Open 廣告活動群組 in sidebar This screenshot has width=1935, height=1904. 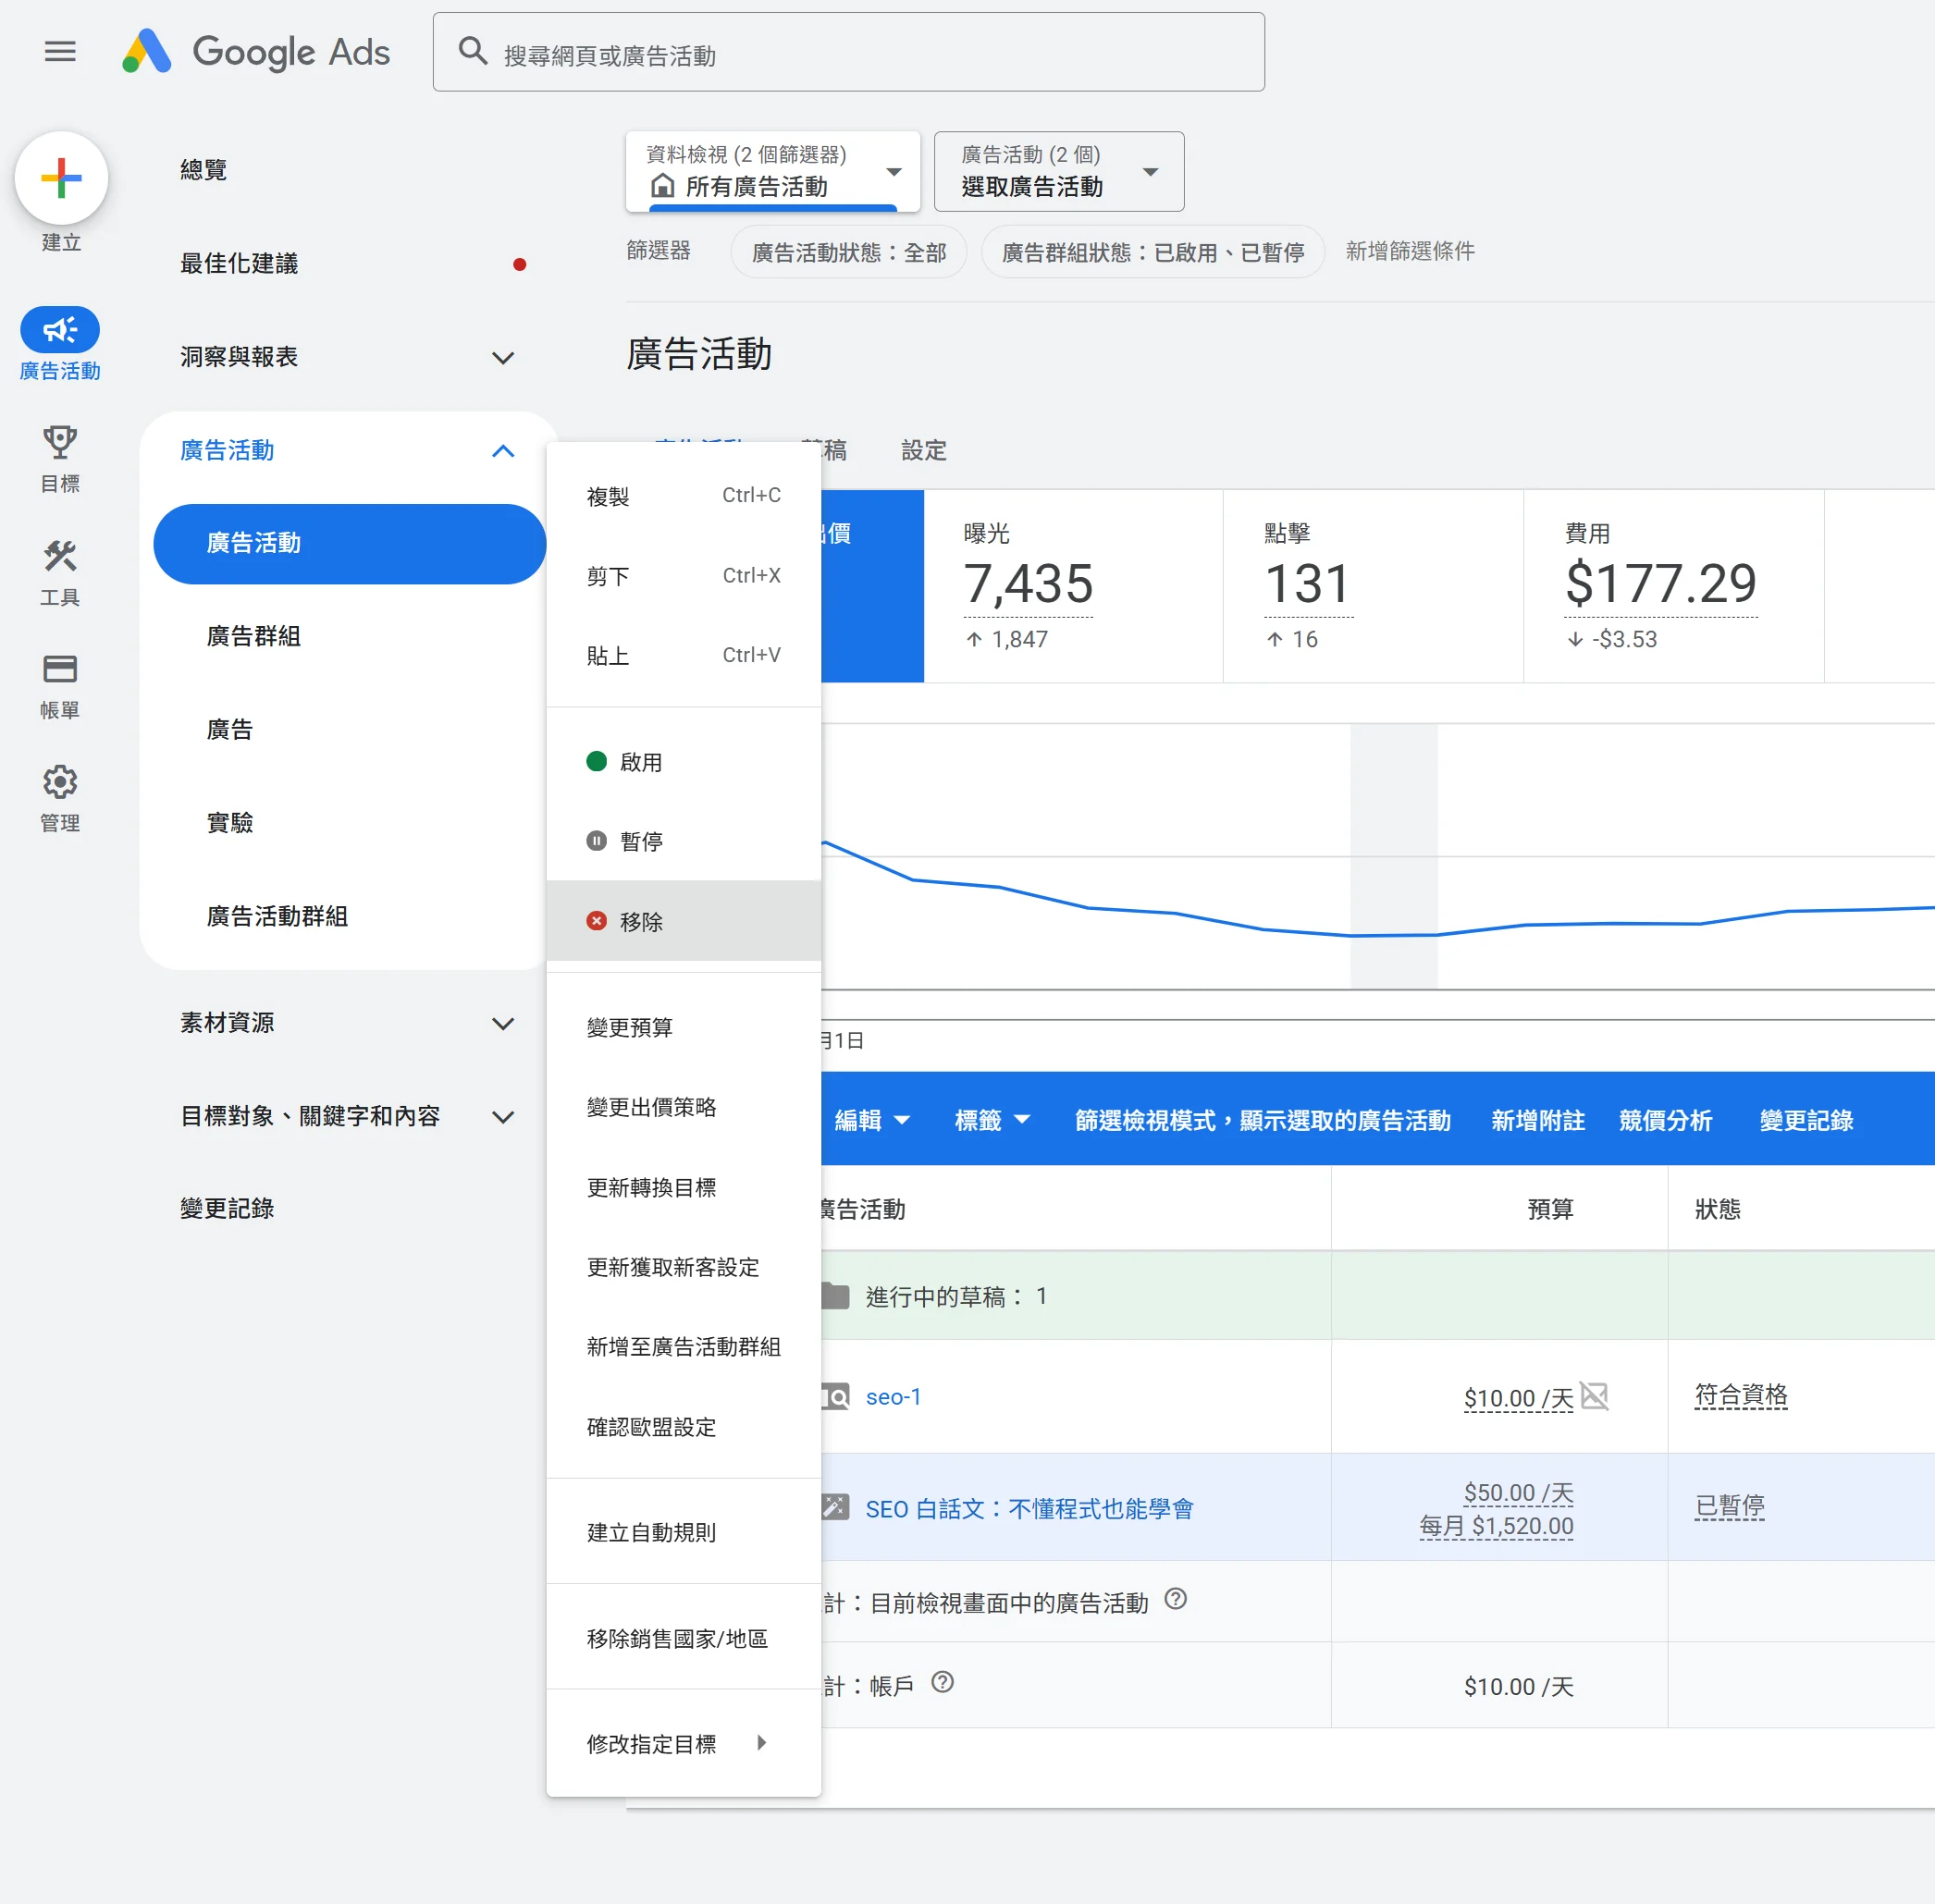tap(277, 916)
